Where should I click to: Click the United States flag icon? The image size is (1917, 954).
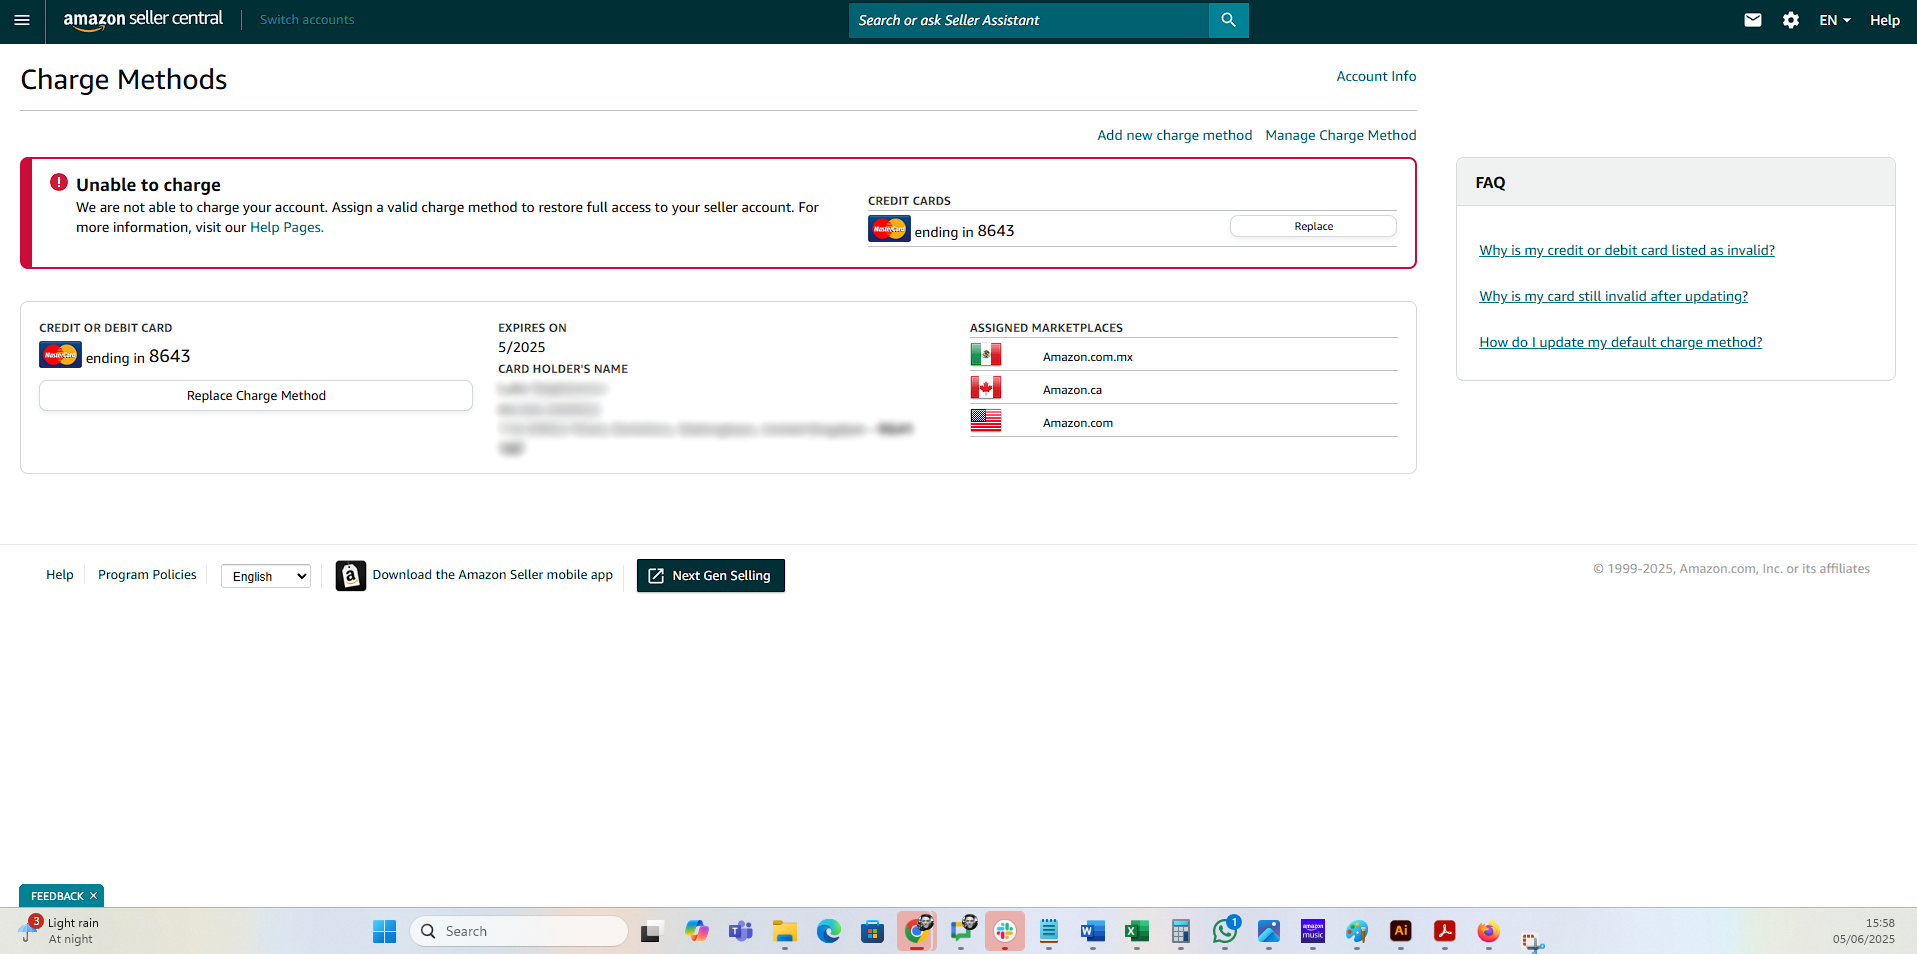(985, 421)
